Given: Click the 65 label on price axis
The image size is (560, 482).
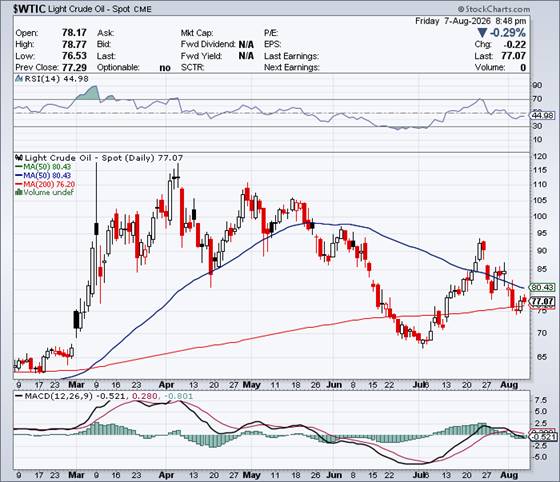Looking at the screenshot, I should [542, 356].
